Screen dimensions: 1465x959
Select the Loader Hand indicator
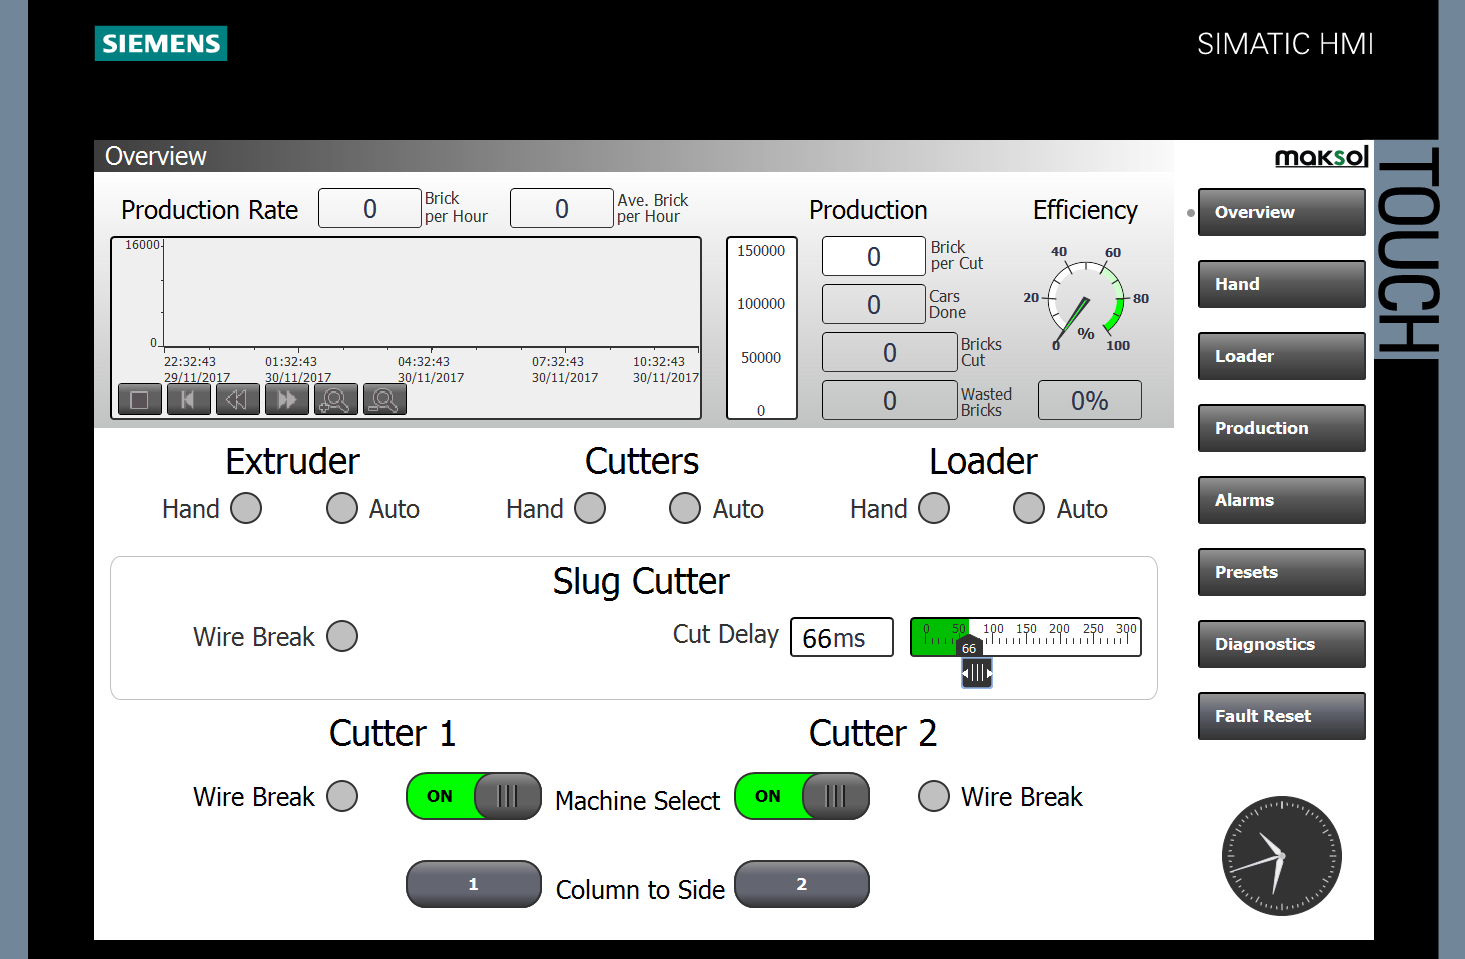point(934,508)
